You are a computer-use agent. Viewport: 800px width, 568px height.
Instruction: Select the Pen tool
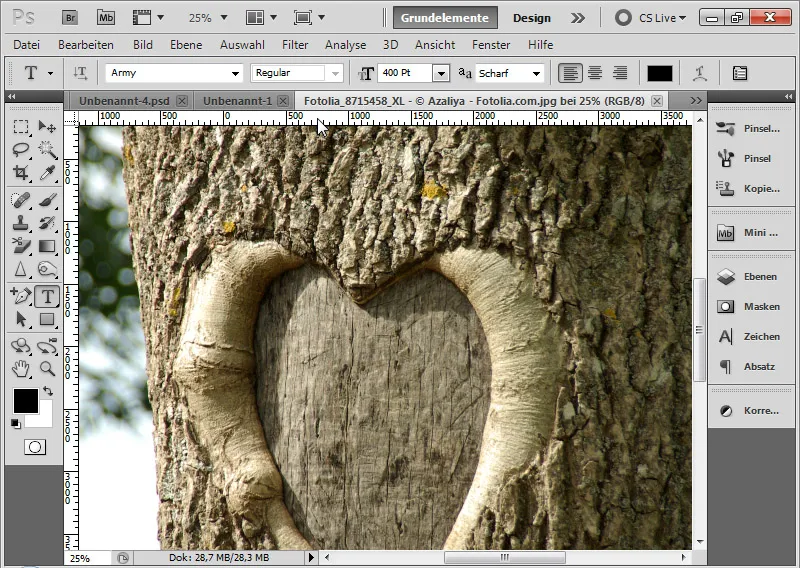21,296
